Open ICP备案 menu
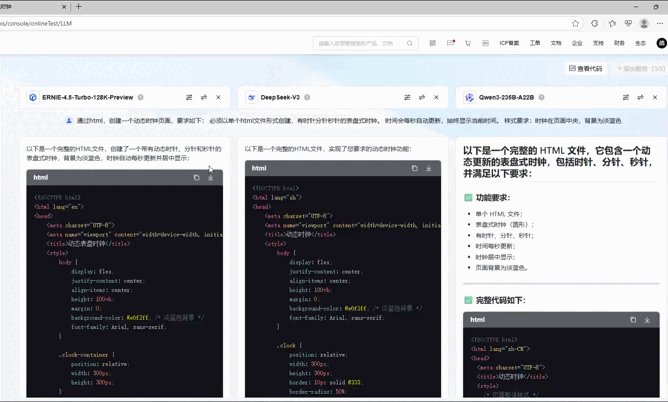 tap(509, 43)
